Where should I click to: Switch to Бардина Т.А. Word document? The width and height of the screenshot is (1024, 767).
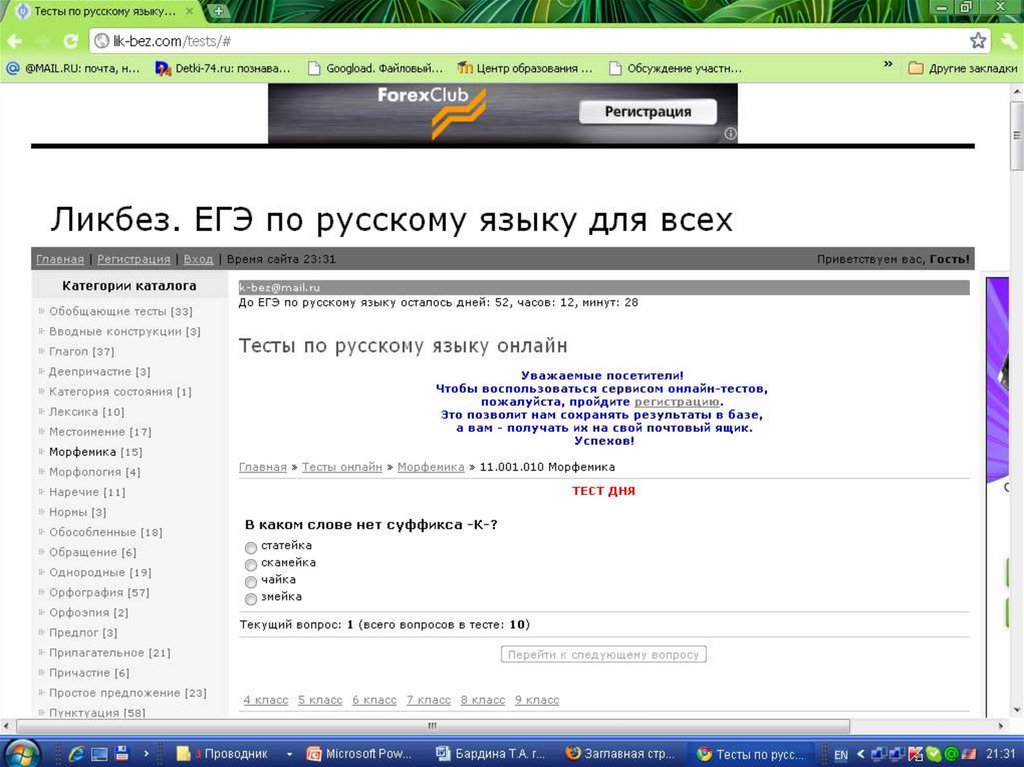click(x=491, y=753)
